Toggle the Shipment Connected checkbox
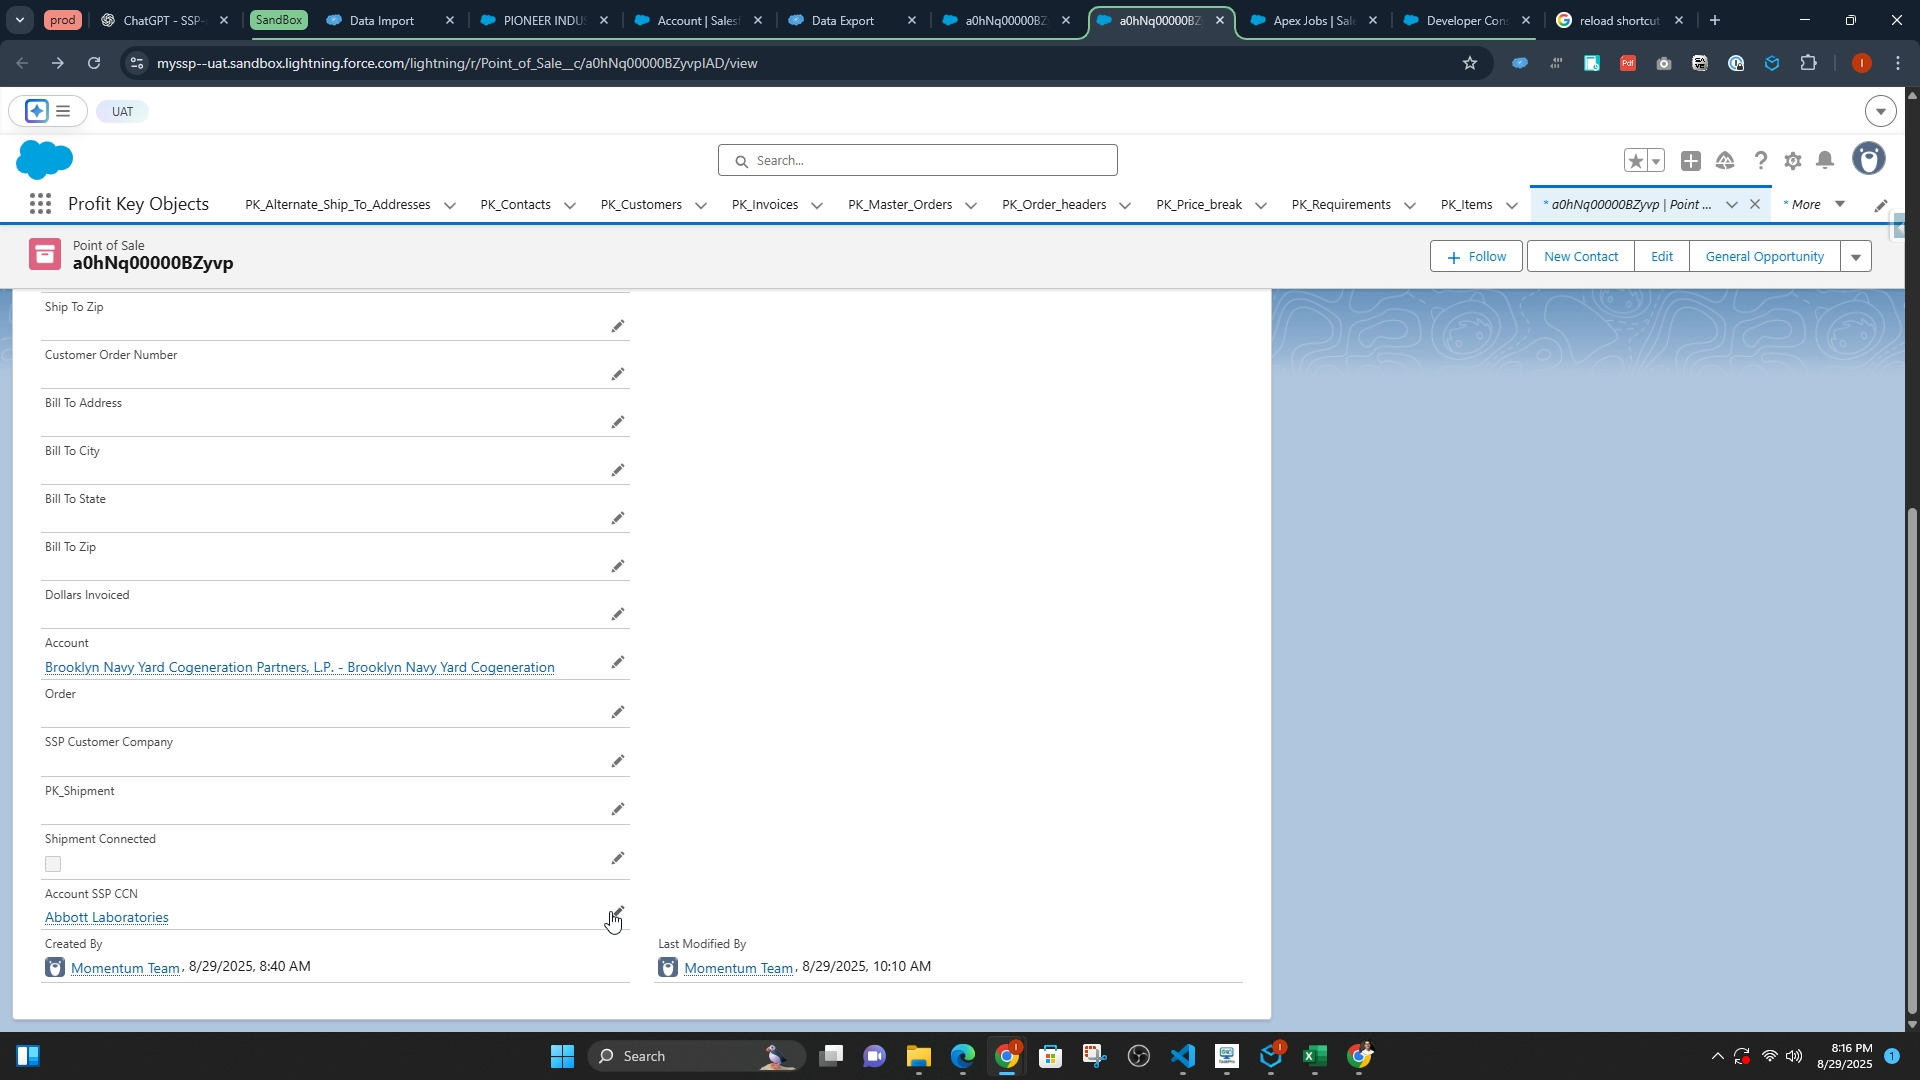1920x1080 pixels. pos(53,864)
